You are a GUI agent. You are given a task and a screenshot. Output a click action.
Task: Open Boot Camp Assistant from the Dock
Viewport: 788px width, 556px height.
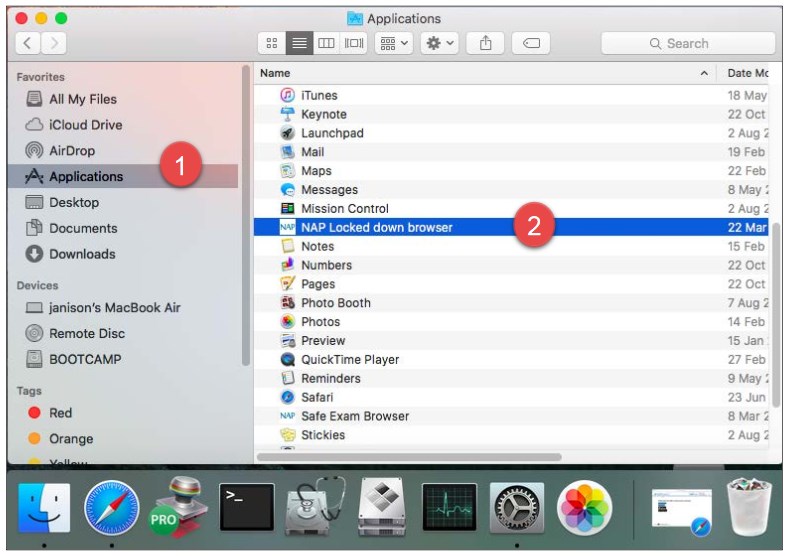coord(382,507)
